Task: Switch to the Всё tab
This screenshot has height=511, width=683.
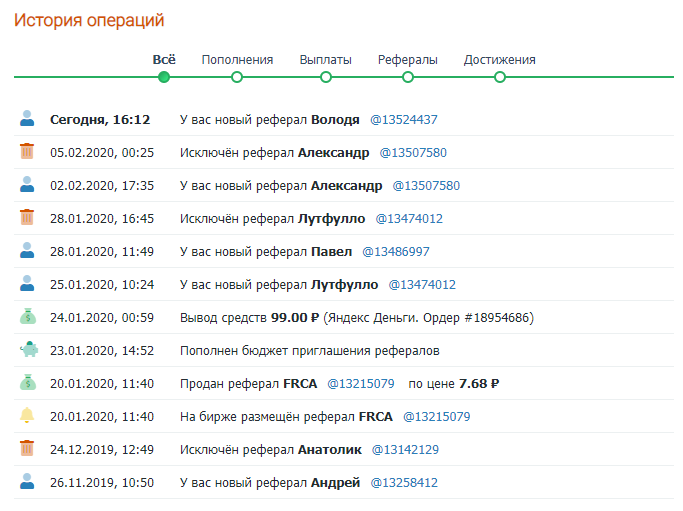Action: (164, 60)
